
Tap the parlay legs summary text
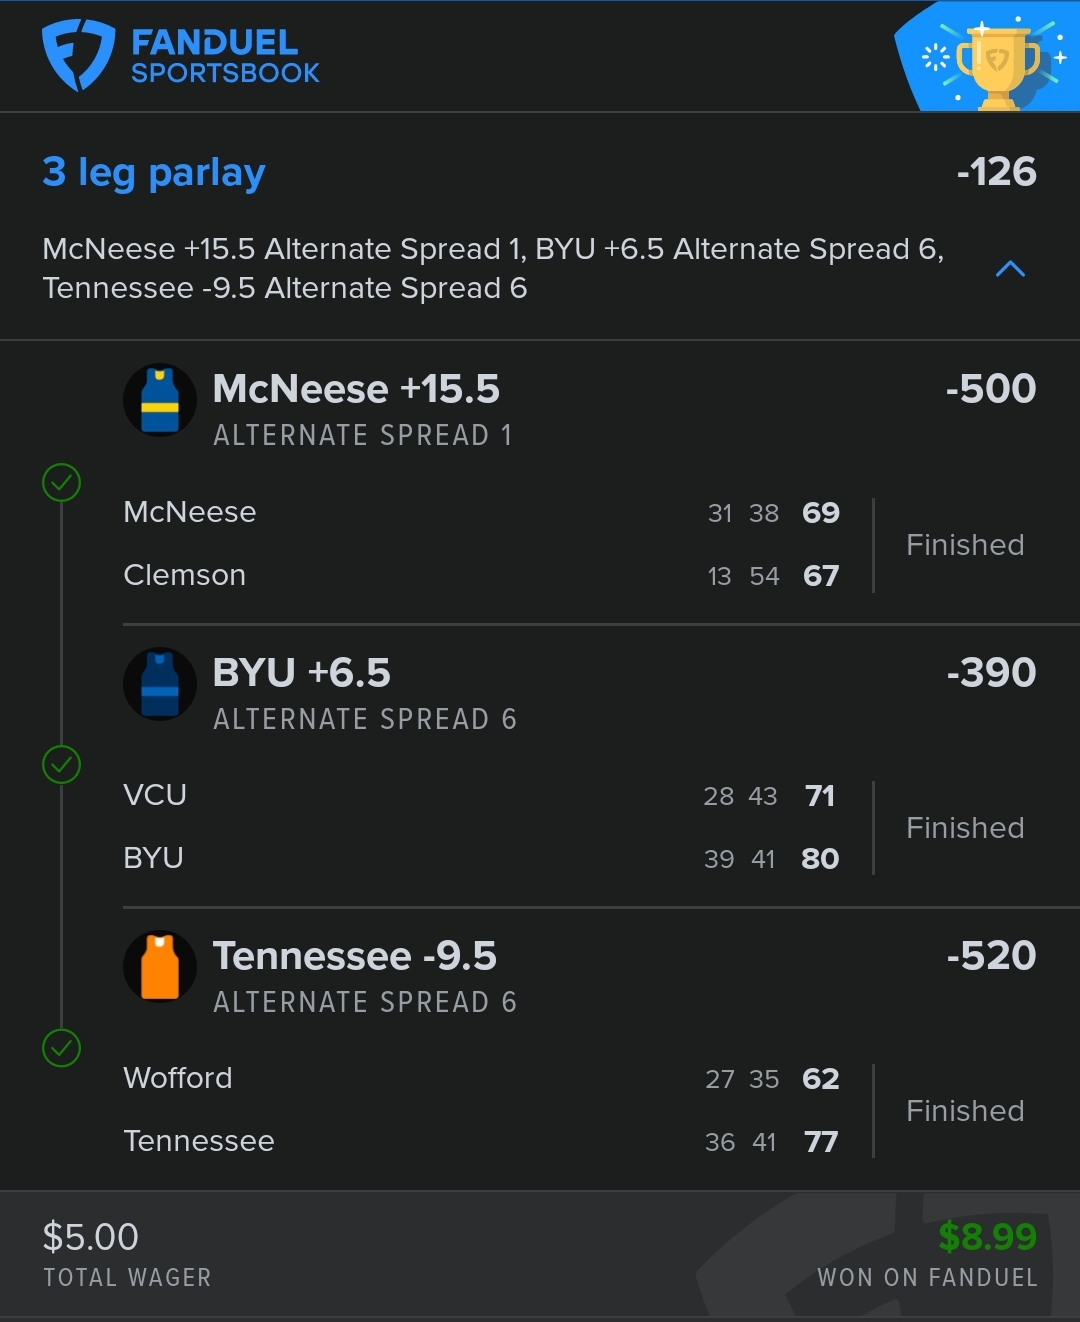(x=492, y=268)
